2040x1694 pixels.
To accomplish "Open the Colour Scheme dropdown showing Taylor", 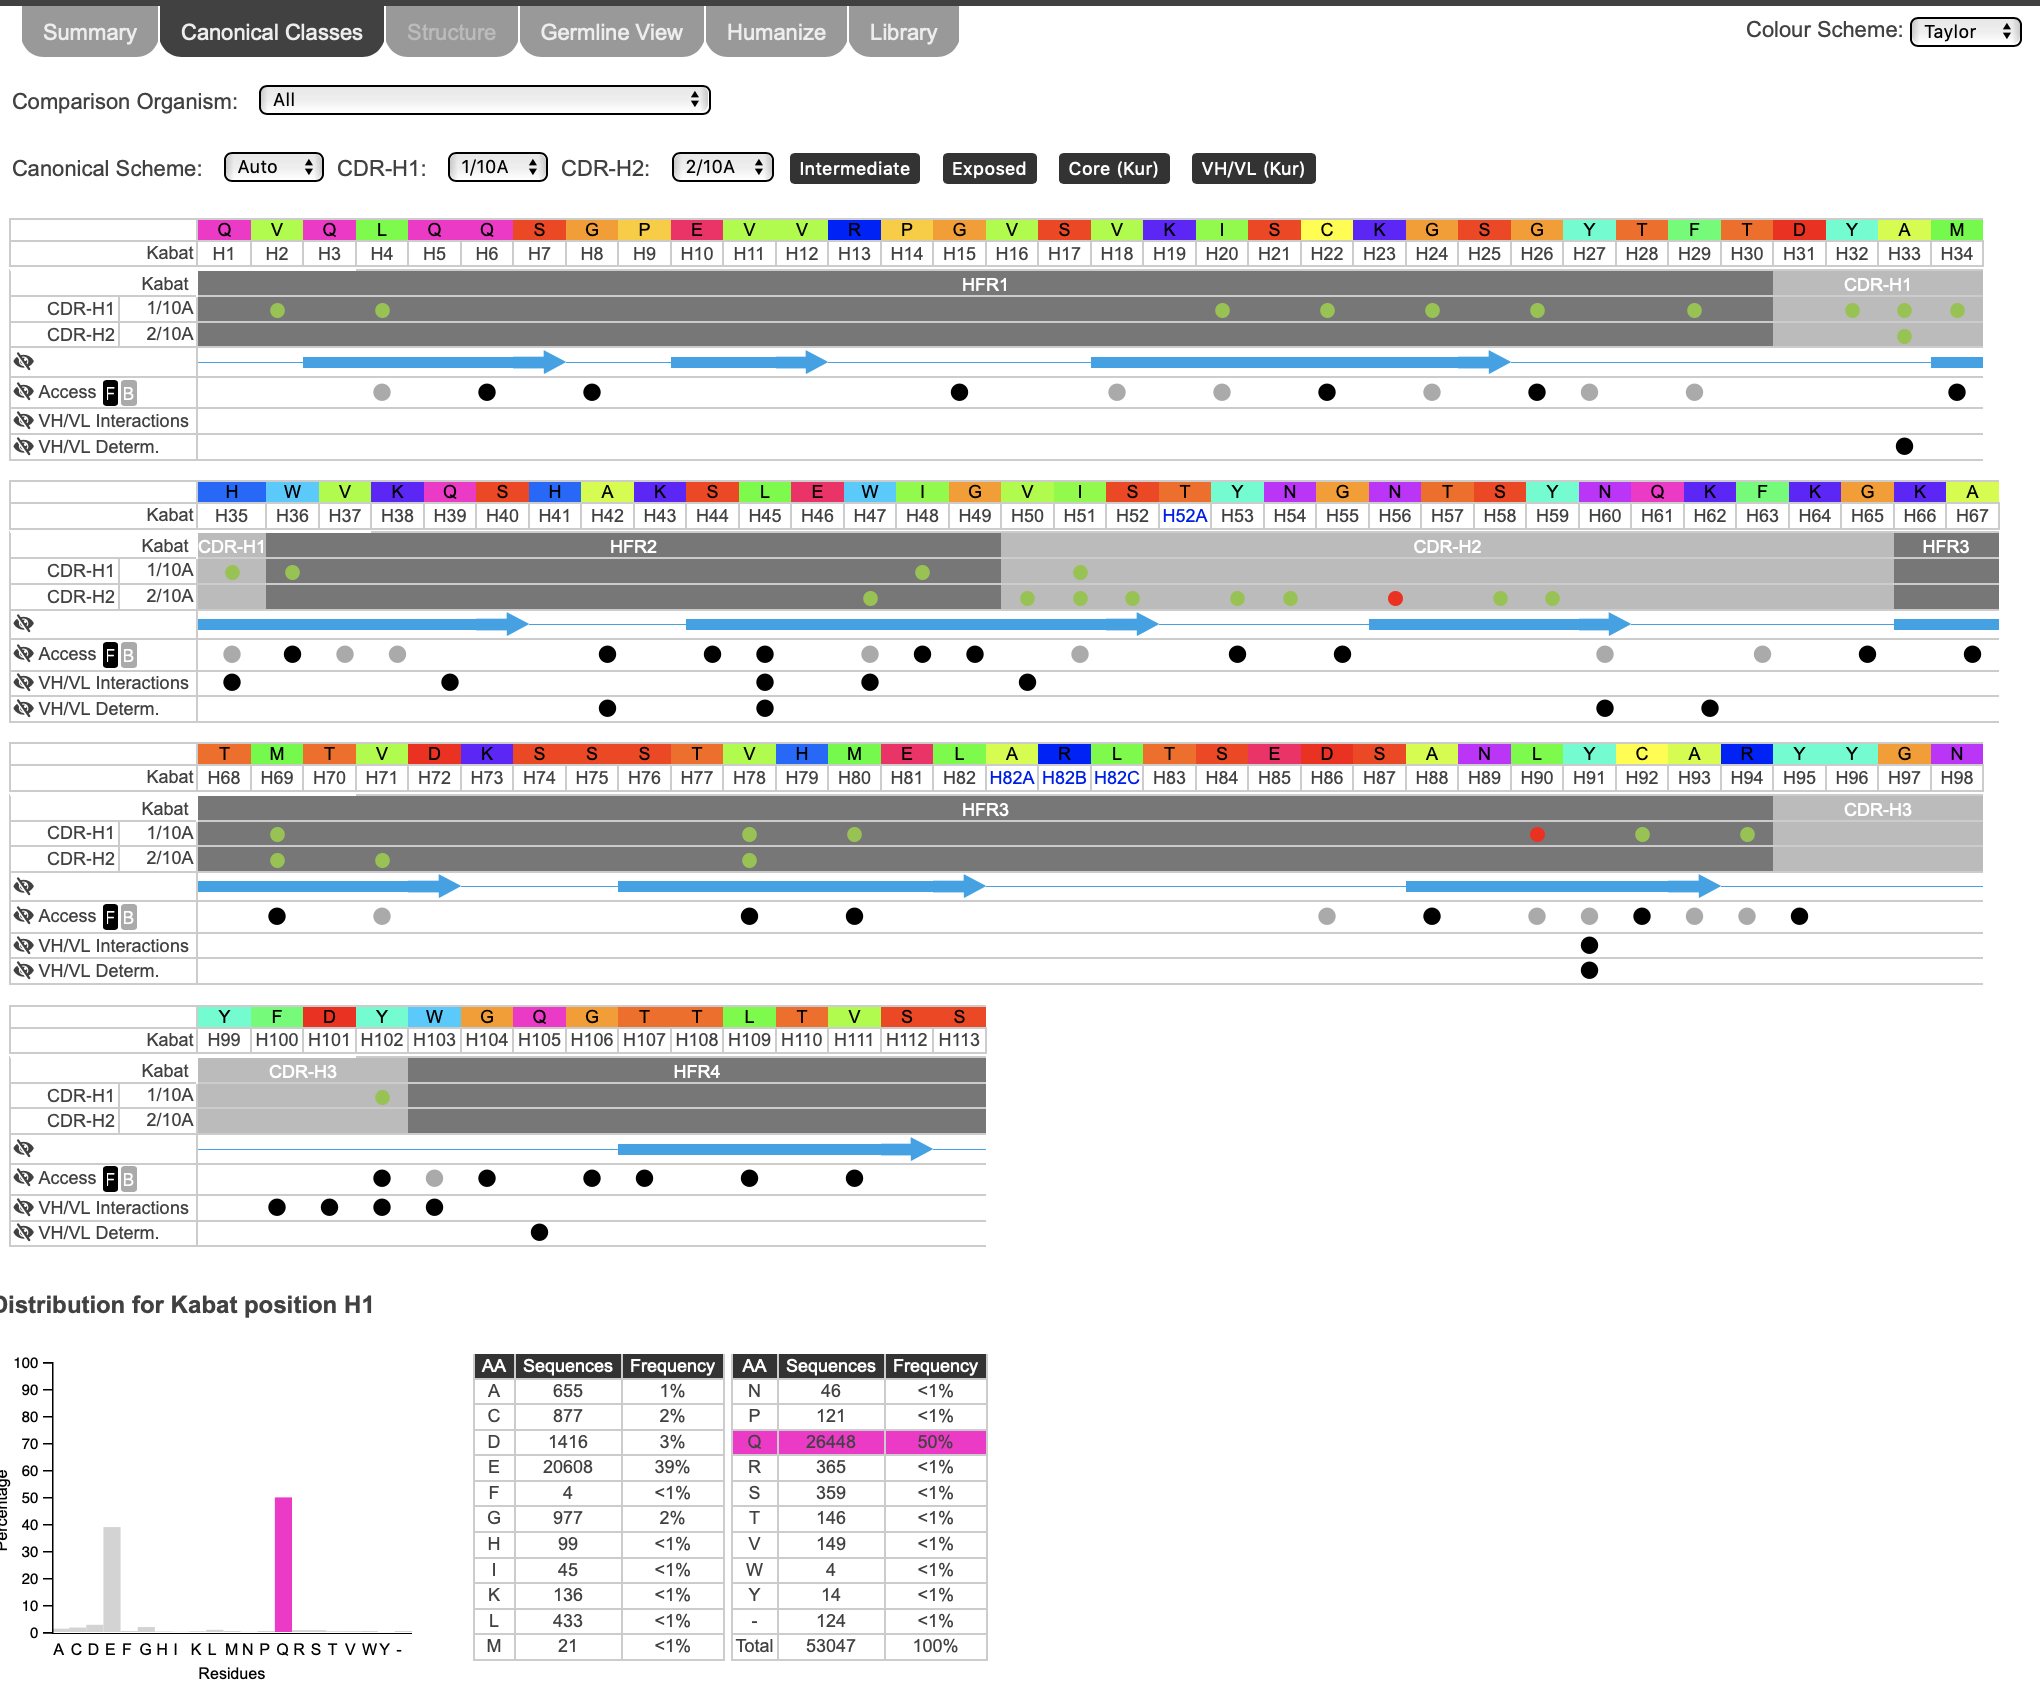I will pos(1964,31).
